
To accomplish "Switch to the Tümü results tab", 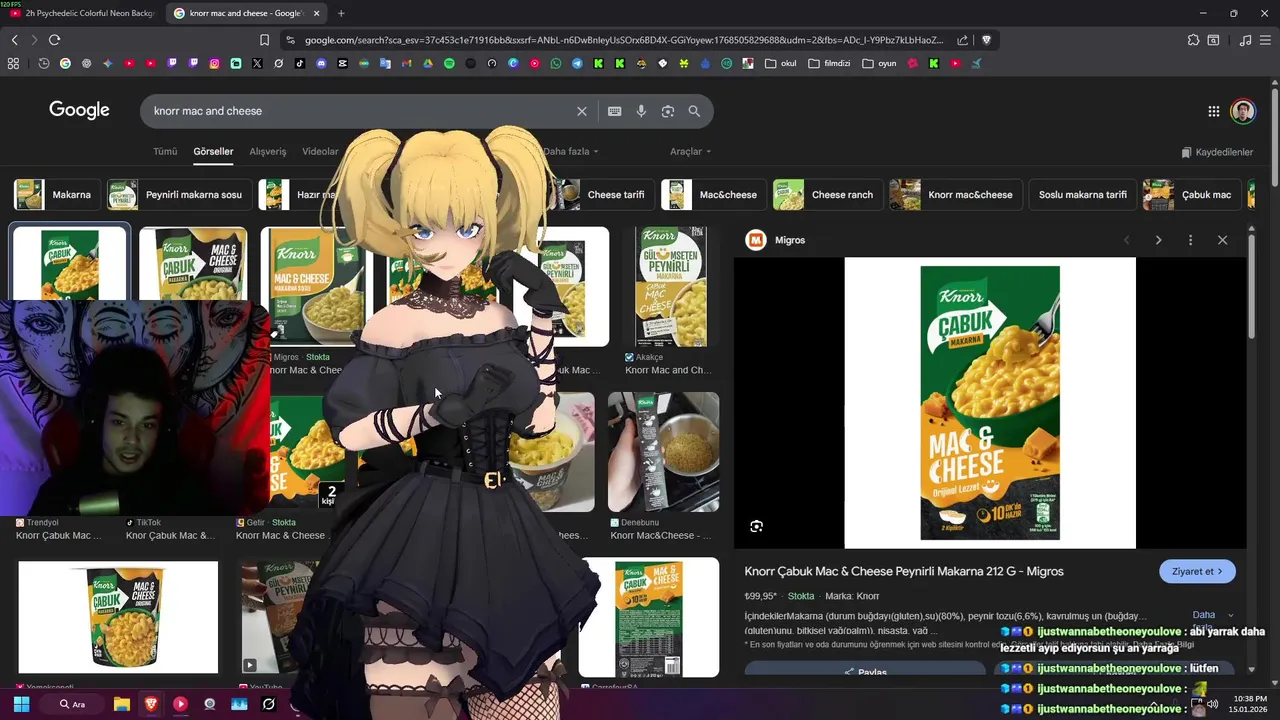I will 165,152.
